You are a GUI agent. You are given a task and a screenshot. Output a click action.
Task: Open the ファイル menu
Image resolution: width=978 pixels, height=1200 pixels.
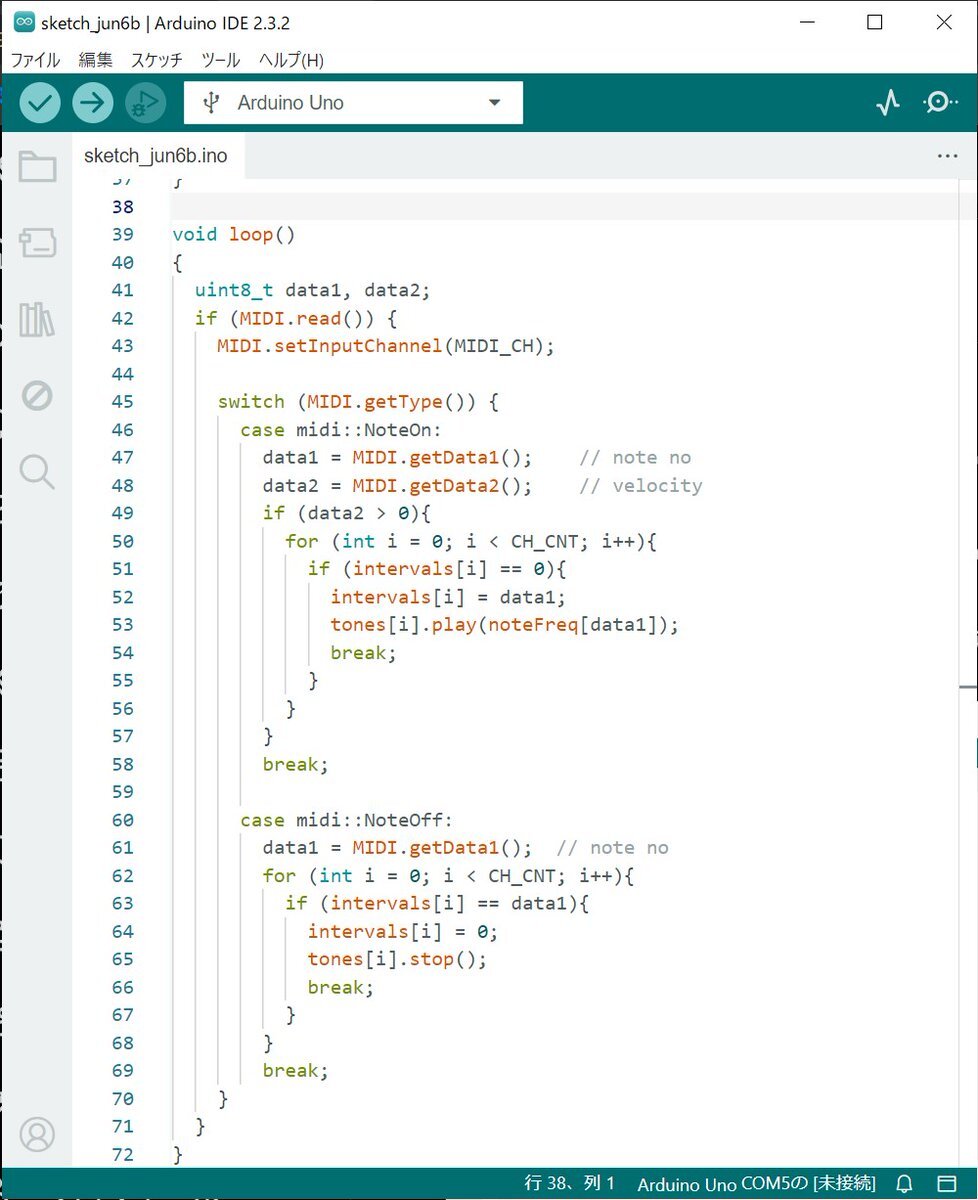[x=35, y=60]
